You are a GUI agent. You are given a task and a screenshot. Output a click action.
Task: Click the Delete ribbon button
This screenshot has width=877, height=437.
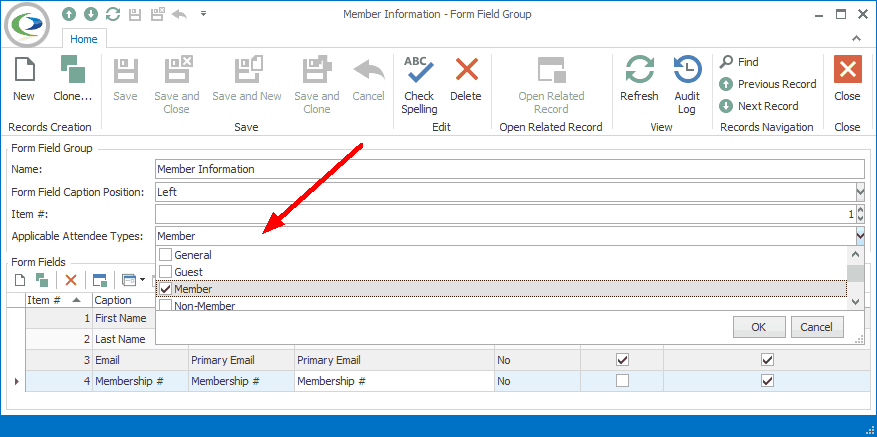pyautogui.click(x=466, y=80)
